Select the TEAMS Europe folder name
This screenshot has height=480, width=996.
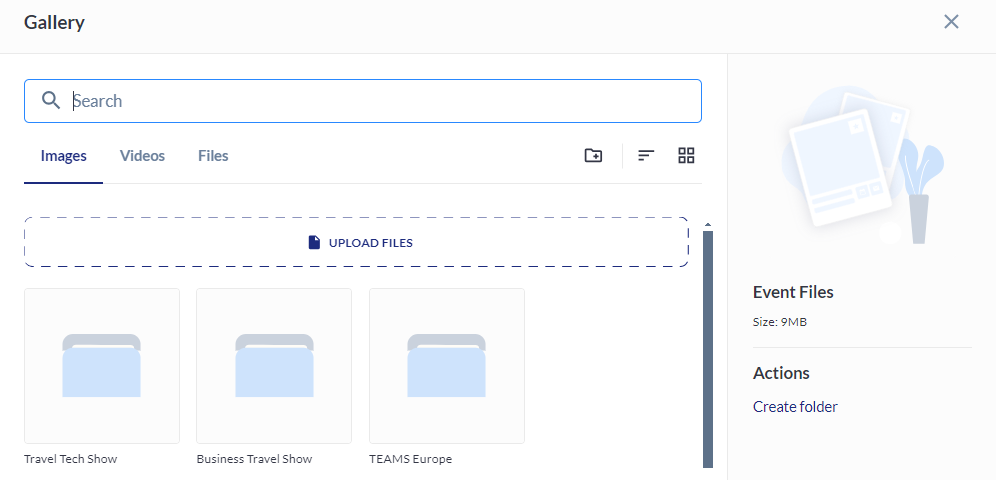click(410, 459)
